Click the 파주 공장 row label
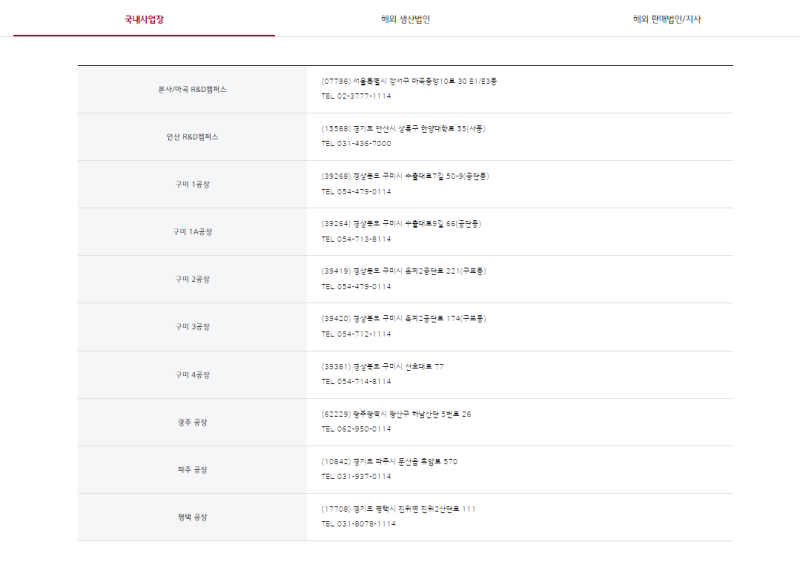This screenshot has width=800, height=562. (192, 469)
